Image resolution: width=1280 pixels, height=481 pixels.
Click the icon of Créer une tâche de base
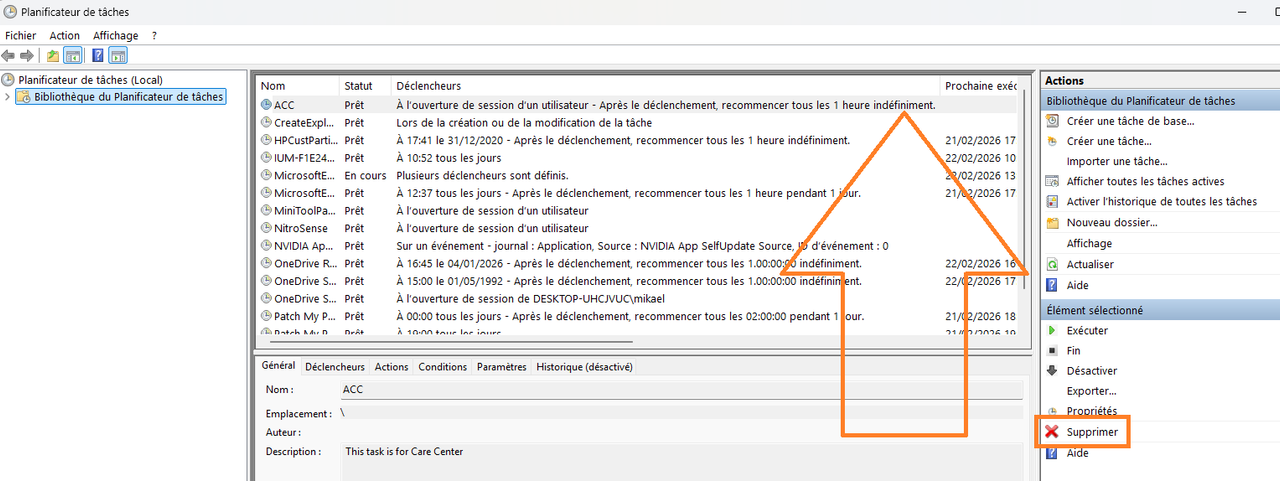point(1052,121)
